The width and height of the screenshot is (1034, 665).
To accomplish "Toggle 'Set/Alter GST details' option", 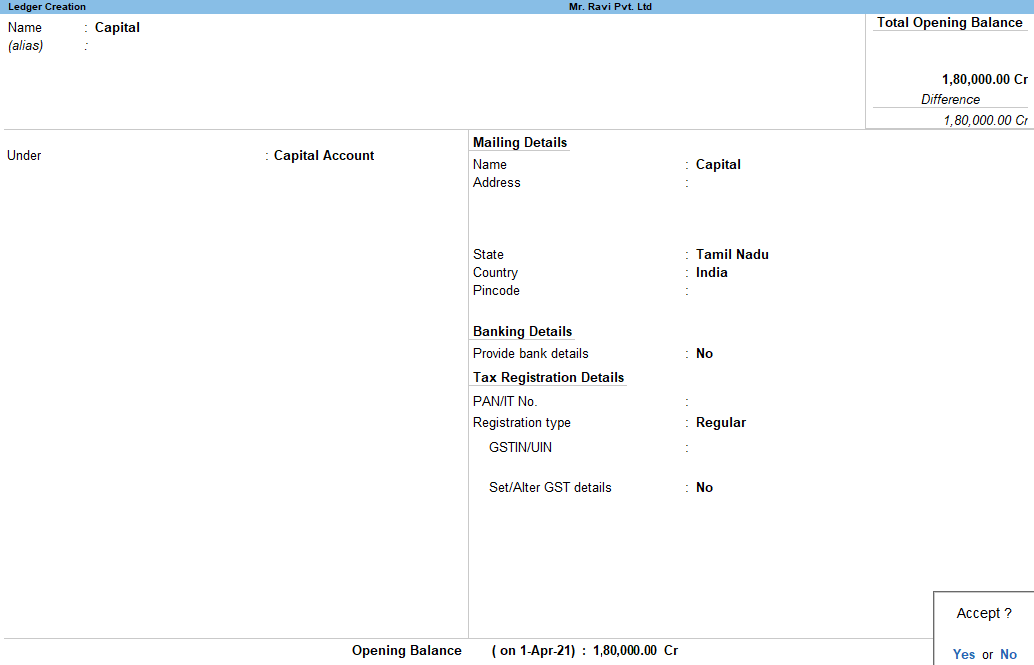I will (x=704, y=488).
